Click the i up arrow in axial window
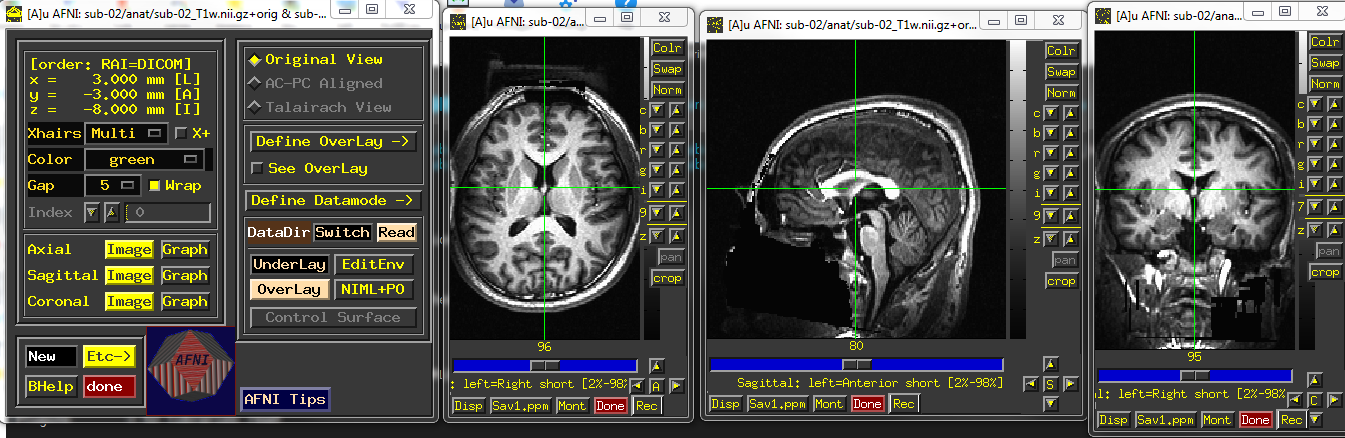Viewport: 1345px width, 438px height. (x=675, y=190)
